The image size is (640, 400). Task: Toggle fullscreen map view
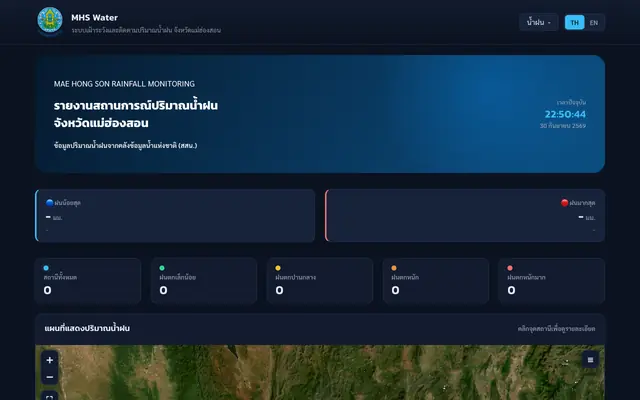click(49, 396)
